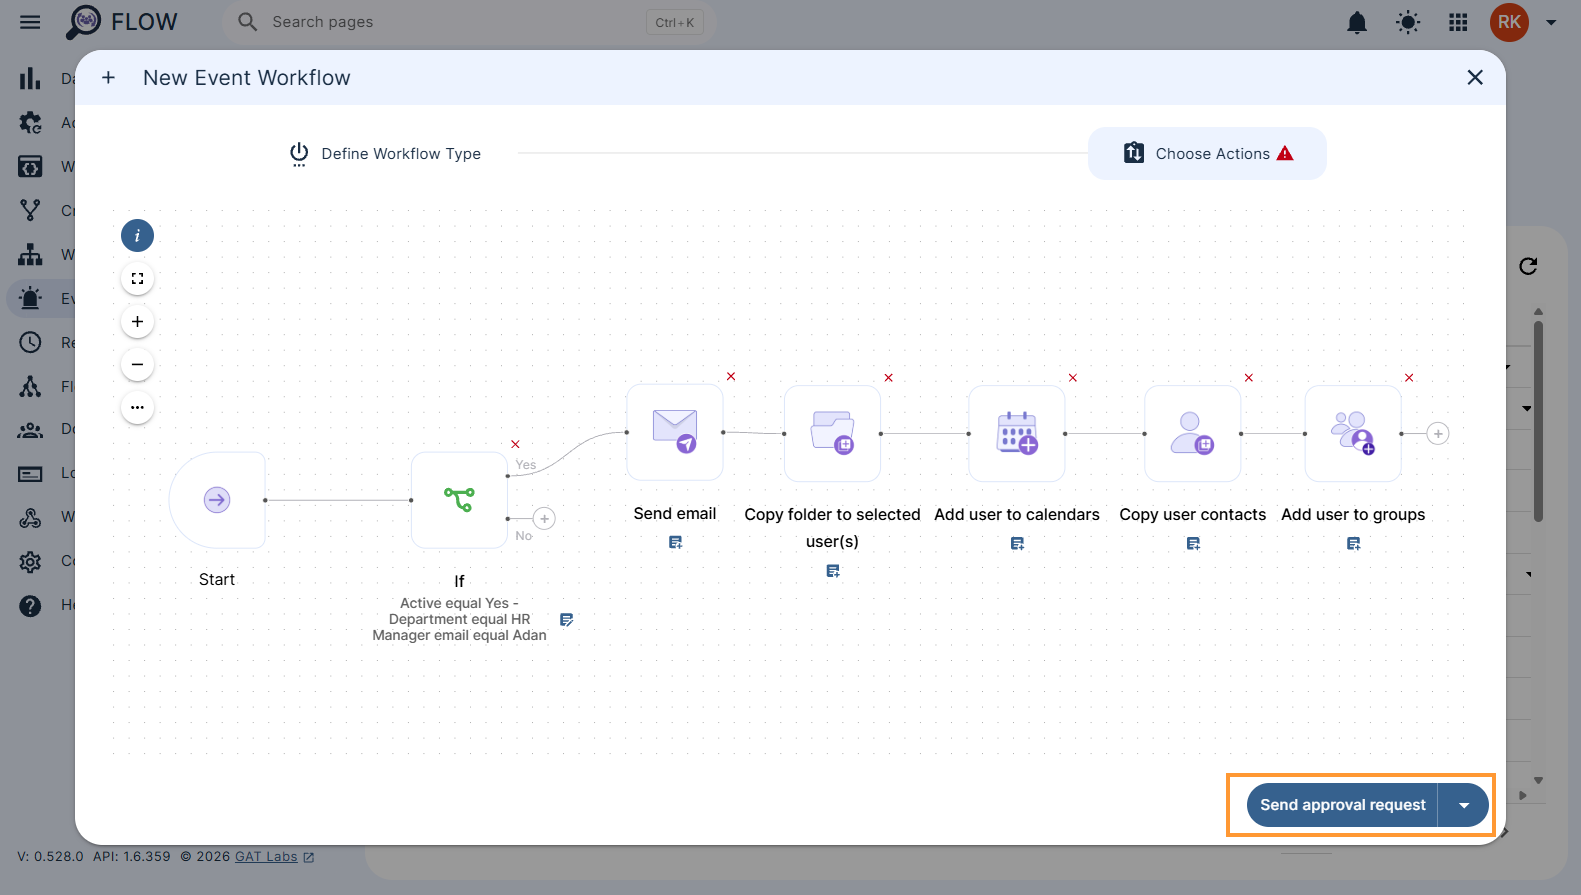Close the New Event Workflow dialog
The height and width of the screenshot is (895, 1581).
pos(1474,77)
